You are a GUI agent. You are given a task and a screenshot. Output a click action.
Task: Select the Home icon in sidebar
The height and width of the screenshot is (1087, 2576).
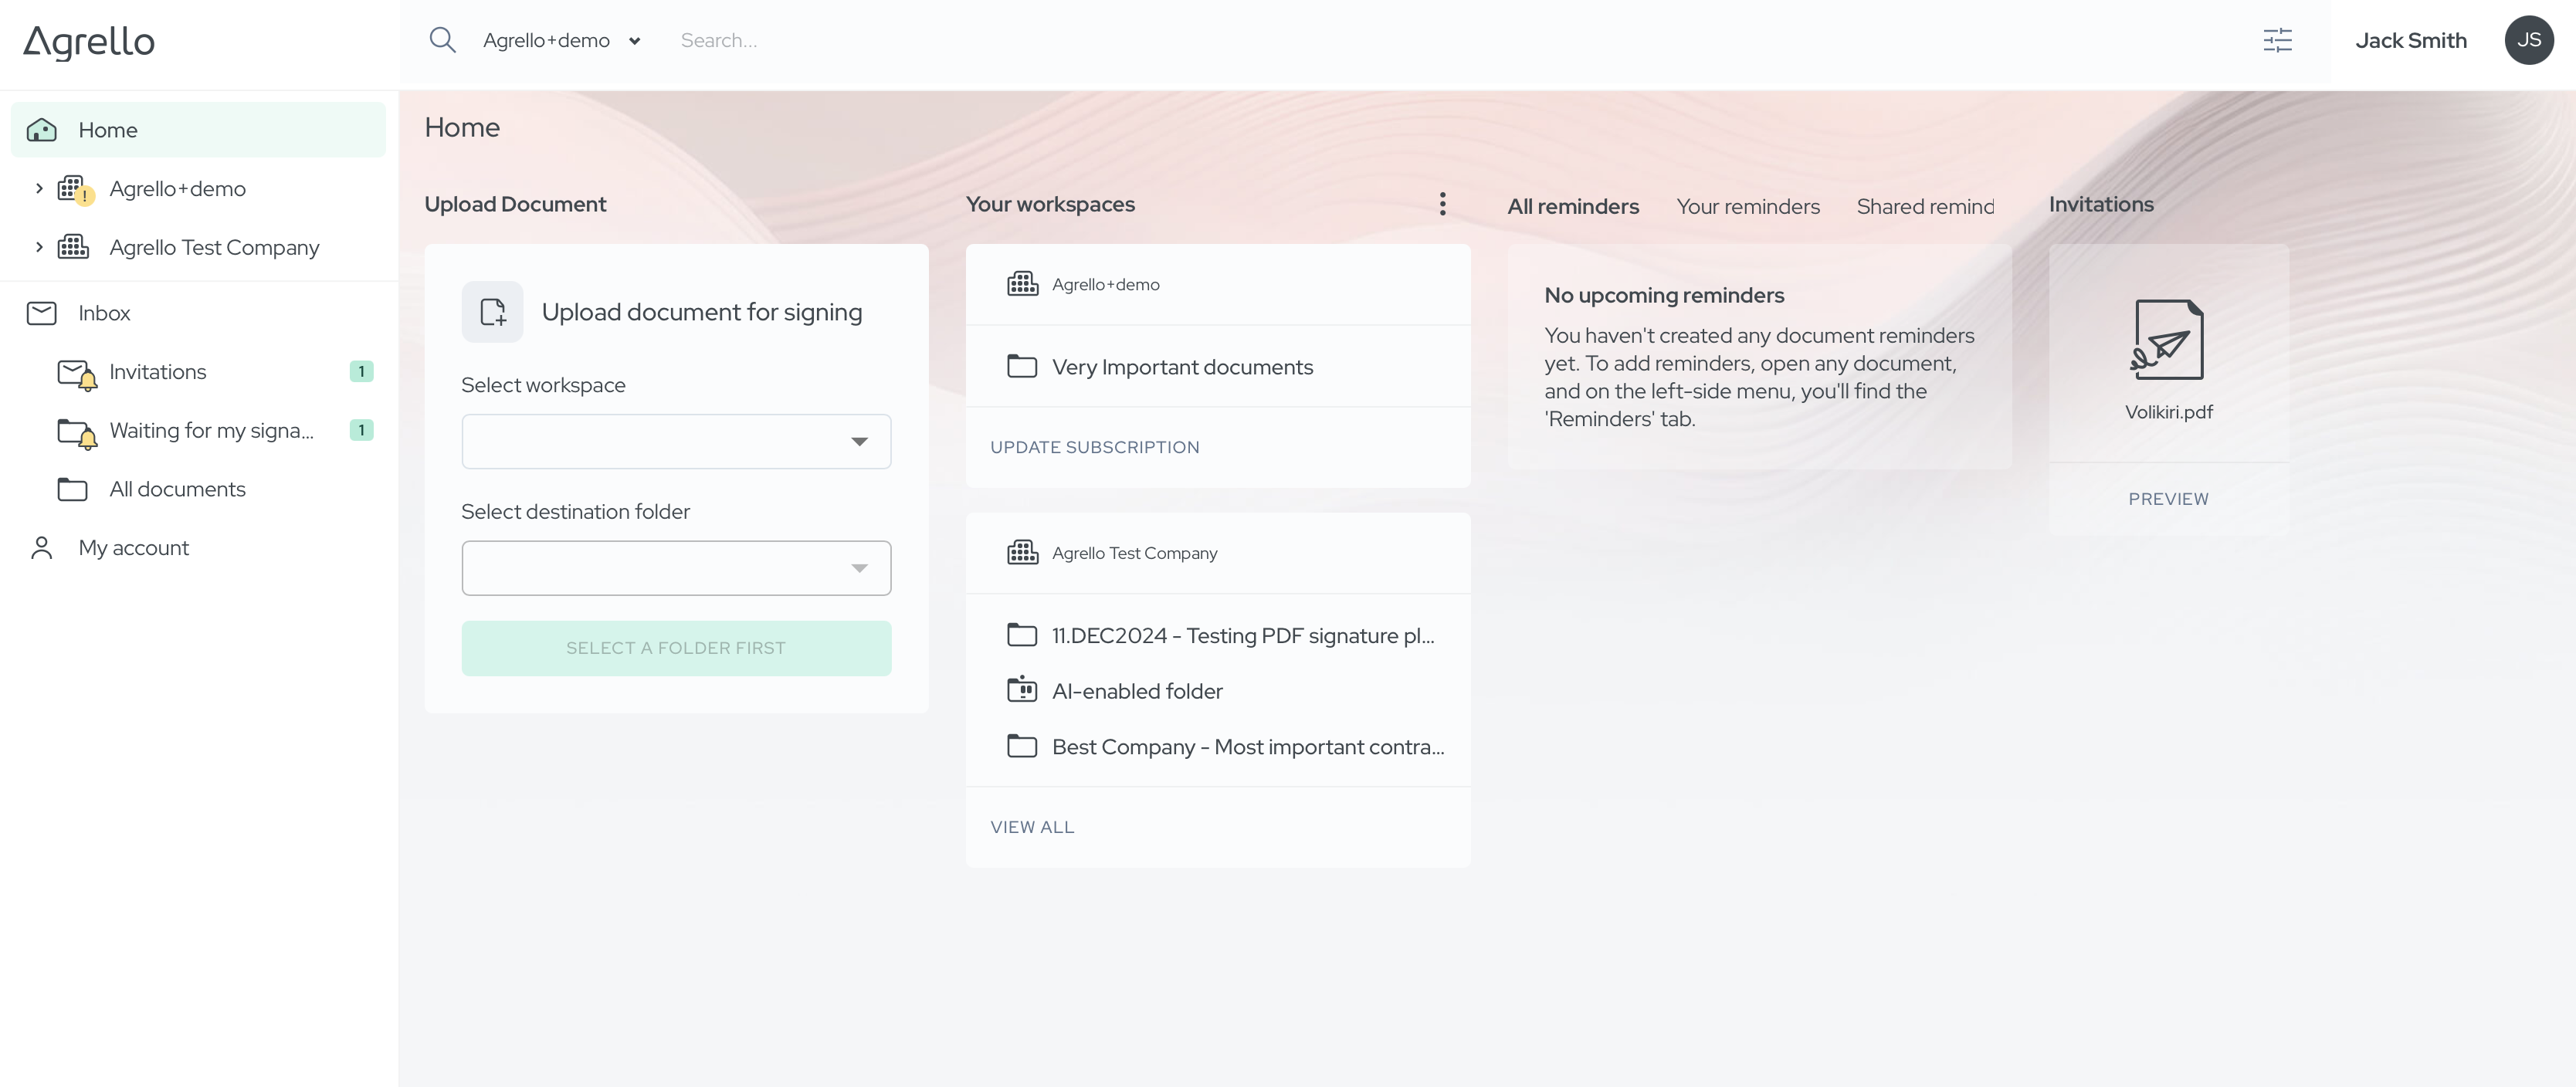click(42, 129)
